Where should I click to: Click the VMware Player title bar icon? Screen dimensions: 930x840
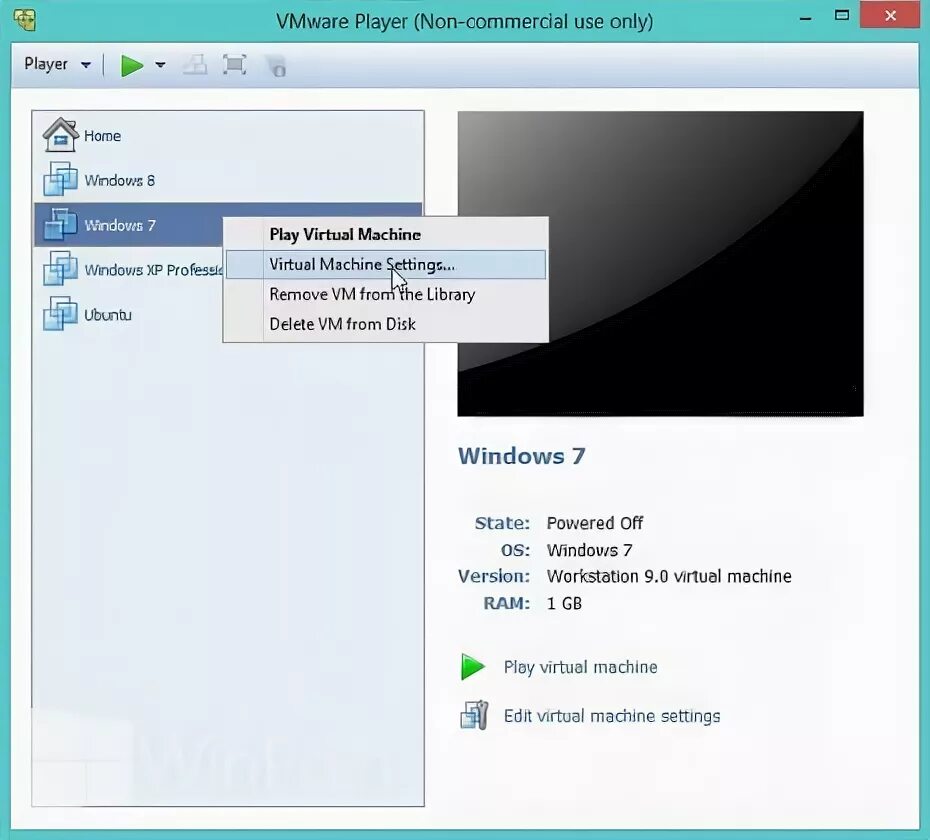click(x=24, y=20)
